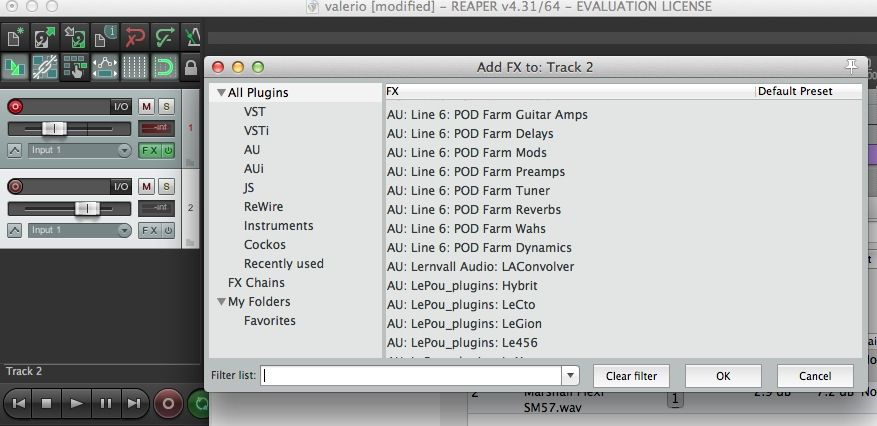Arm track 1 for recording
This screenshot has width=877, height=426.
[x=15, y=107]
